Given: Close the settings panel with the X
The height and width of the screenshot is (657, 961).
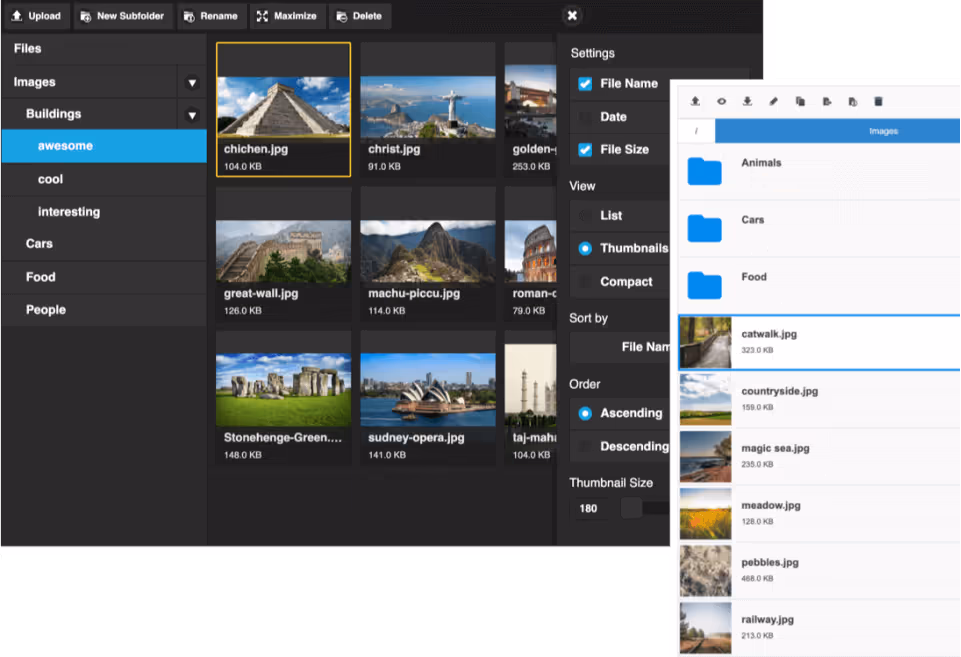Looking at the screenshot, I should (x=571, y=16).
